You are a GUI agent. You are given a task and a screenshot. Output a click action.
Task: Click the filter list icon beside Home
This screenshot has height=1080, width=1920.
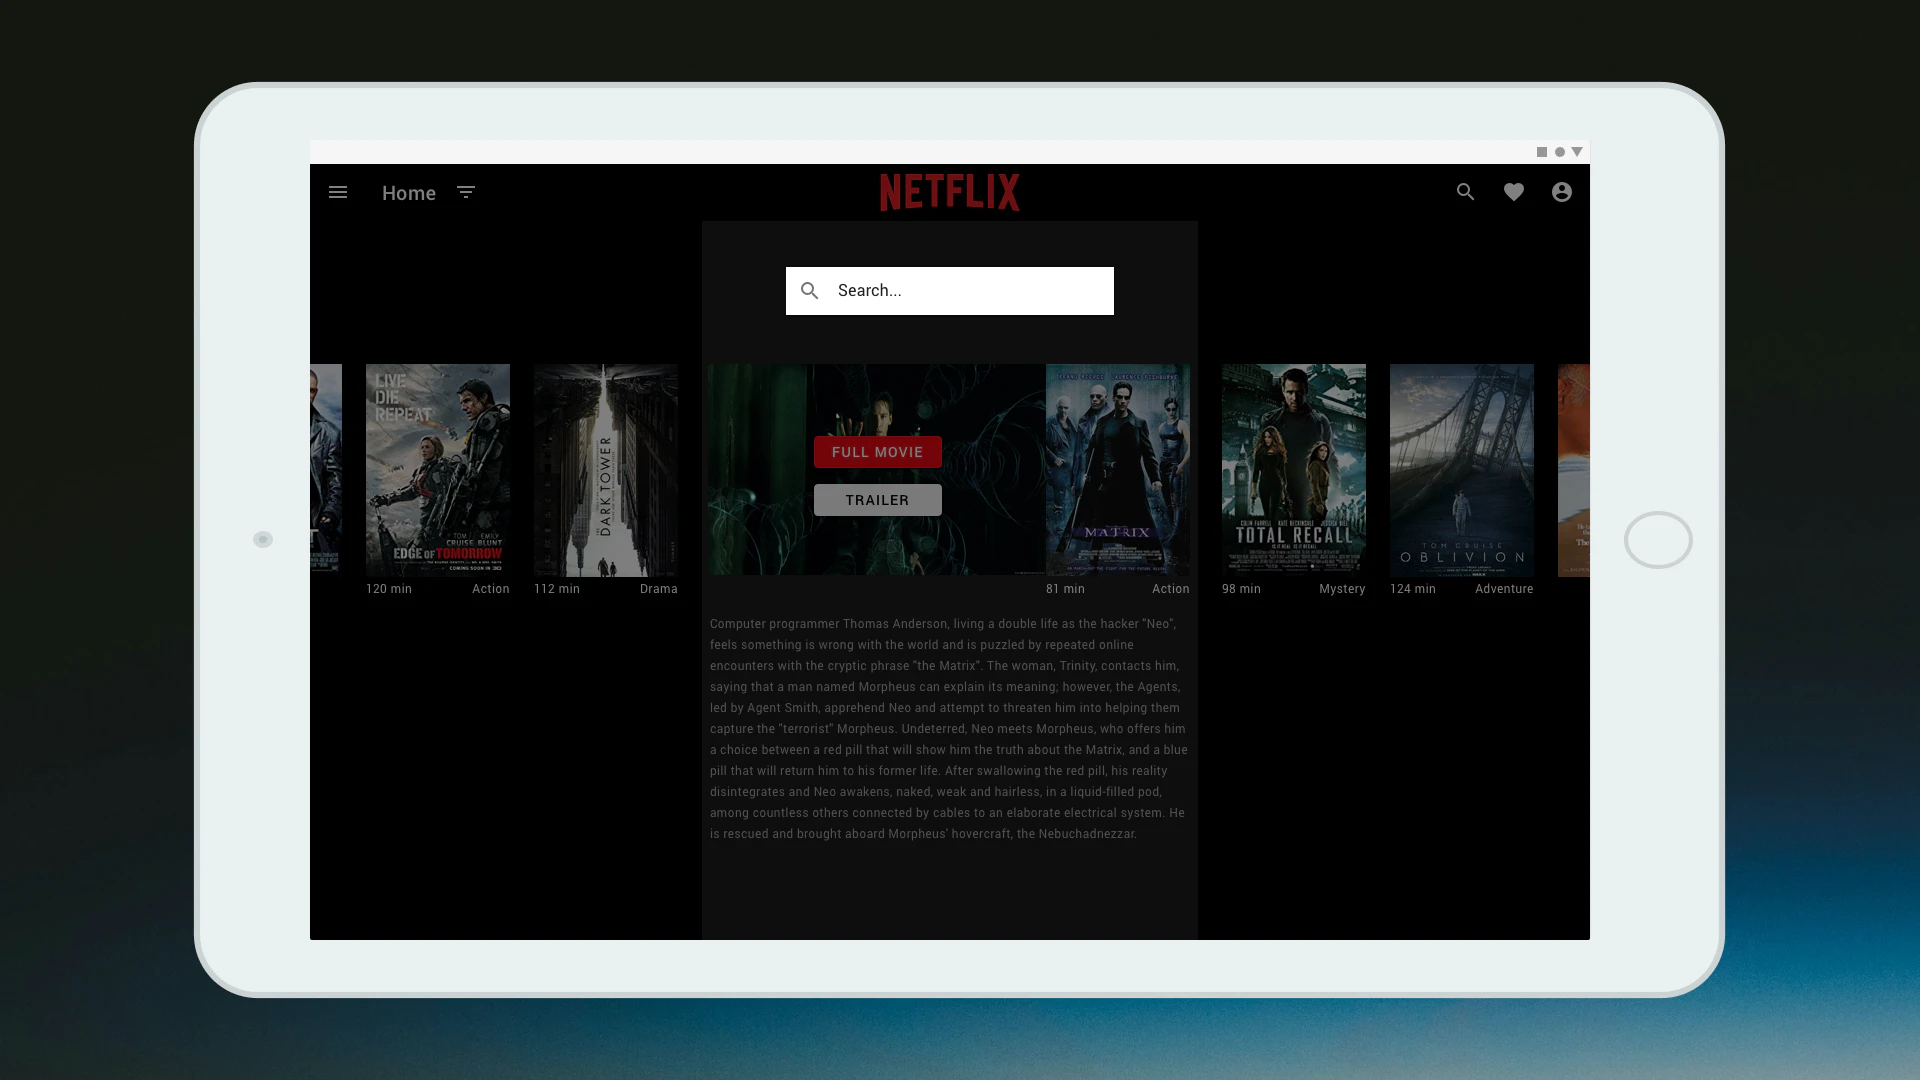coord(466,192)
